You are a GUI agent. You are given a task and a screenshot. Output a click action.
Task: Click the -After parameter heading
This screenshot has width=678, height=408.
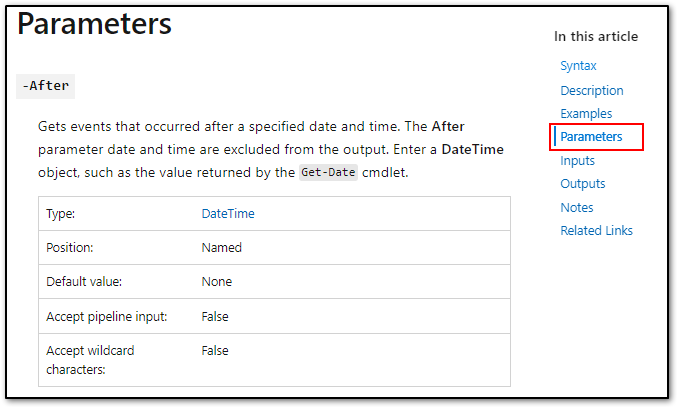[x=45, y=86]
